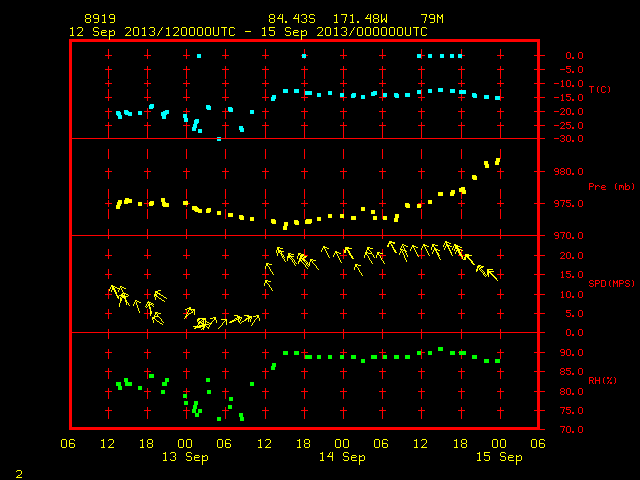Viewport: 640px width, 480px height.
Task: Click the 980.0 pressure tick value
Action: (569, 171)
